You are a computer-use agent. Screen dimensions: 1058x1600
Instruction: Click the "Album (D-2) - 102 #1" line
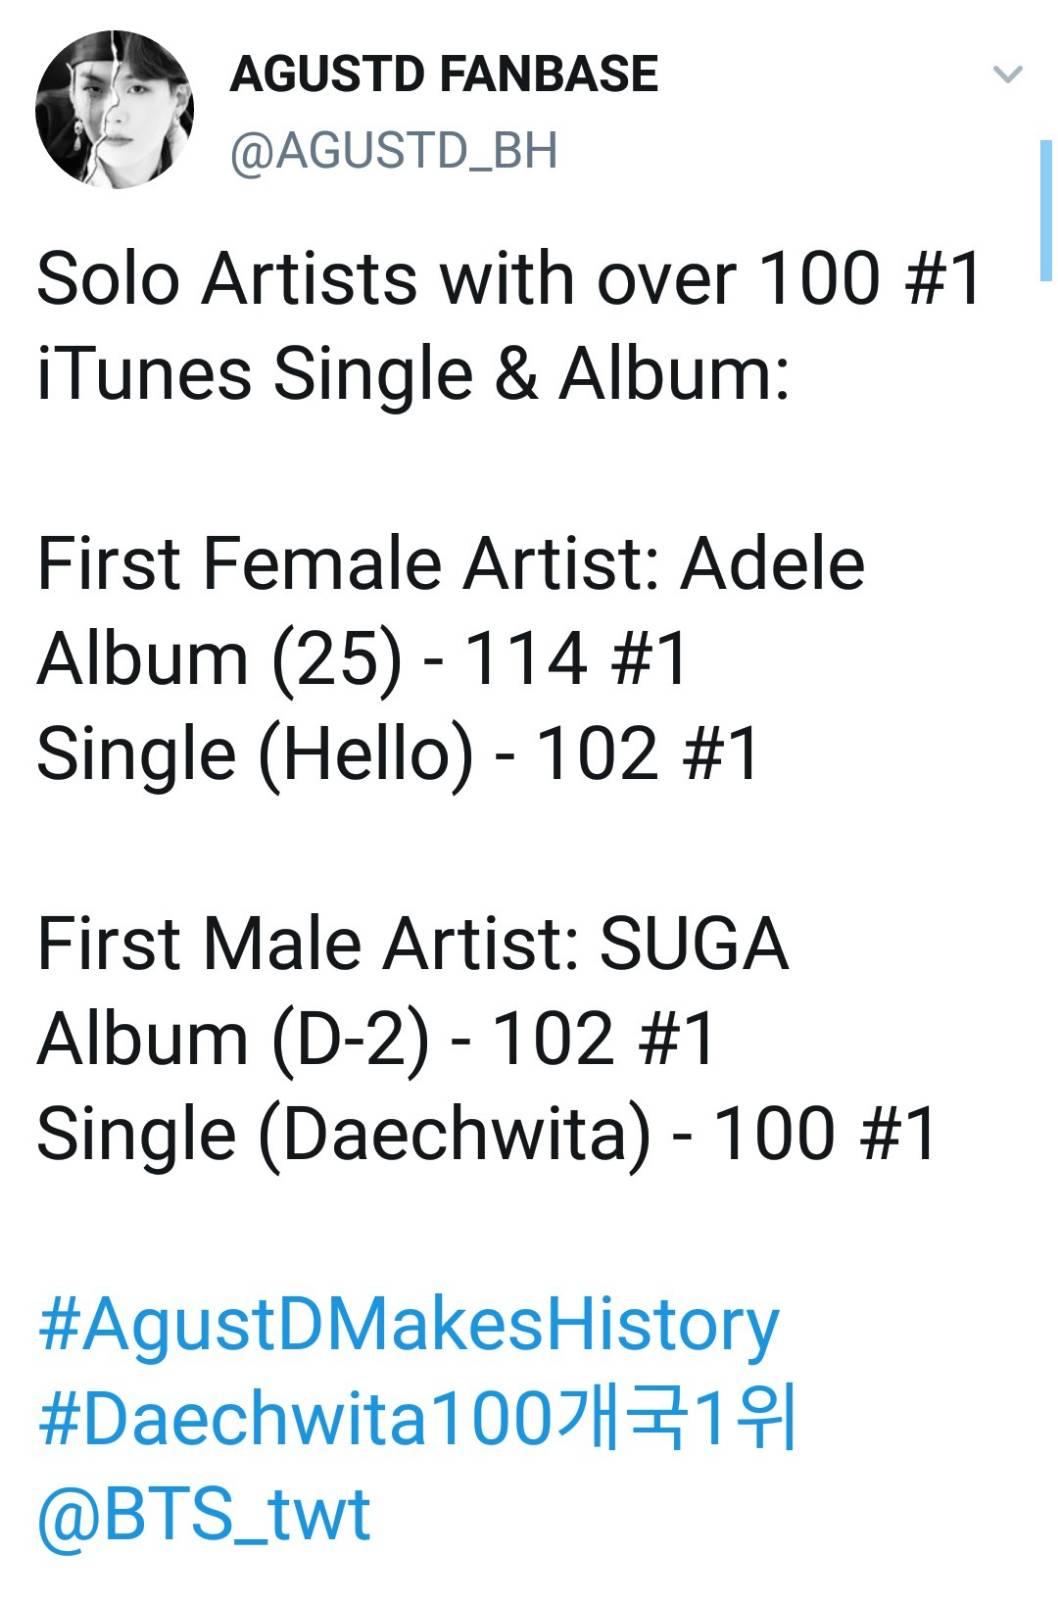[376, 1039]
